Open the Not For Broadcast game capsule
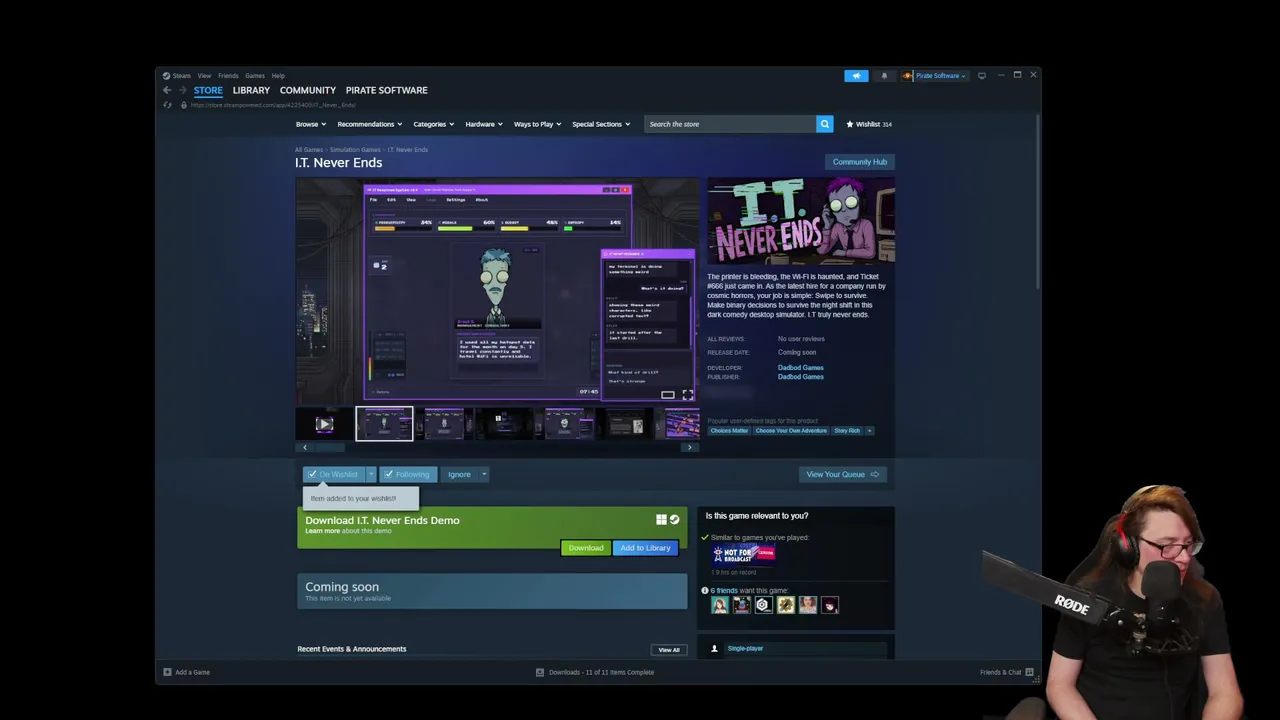 744,554
